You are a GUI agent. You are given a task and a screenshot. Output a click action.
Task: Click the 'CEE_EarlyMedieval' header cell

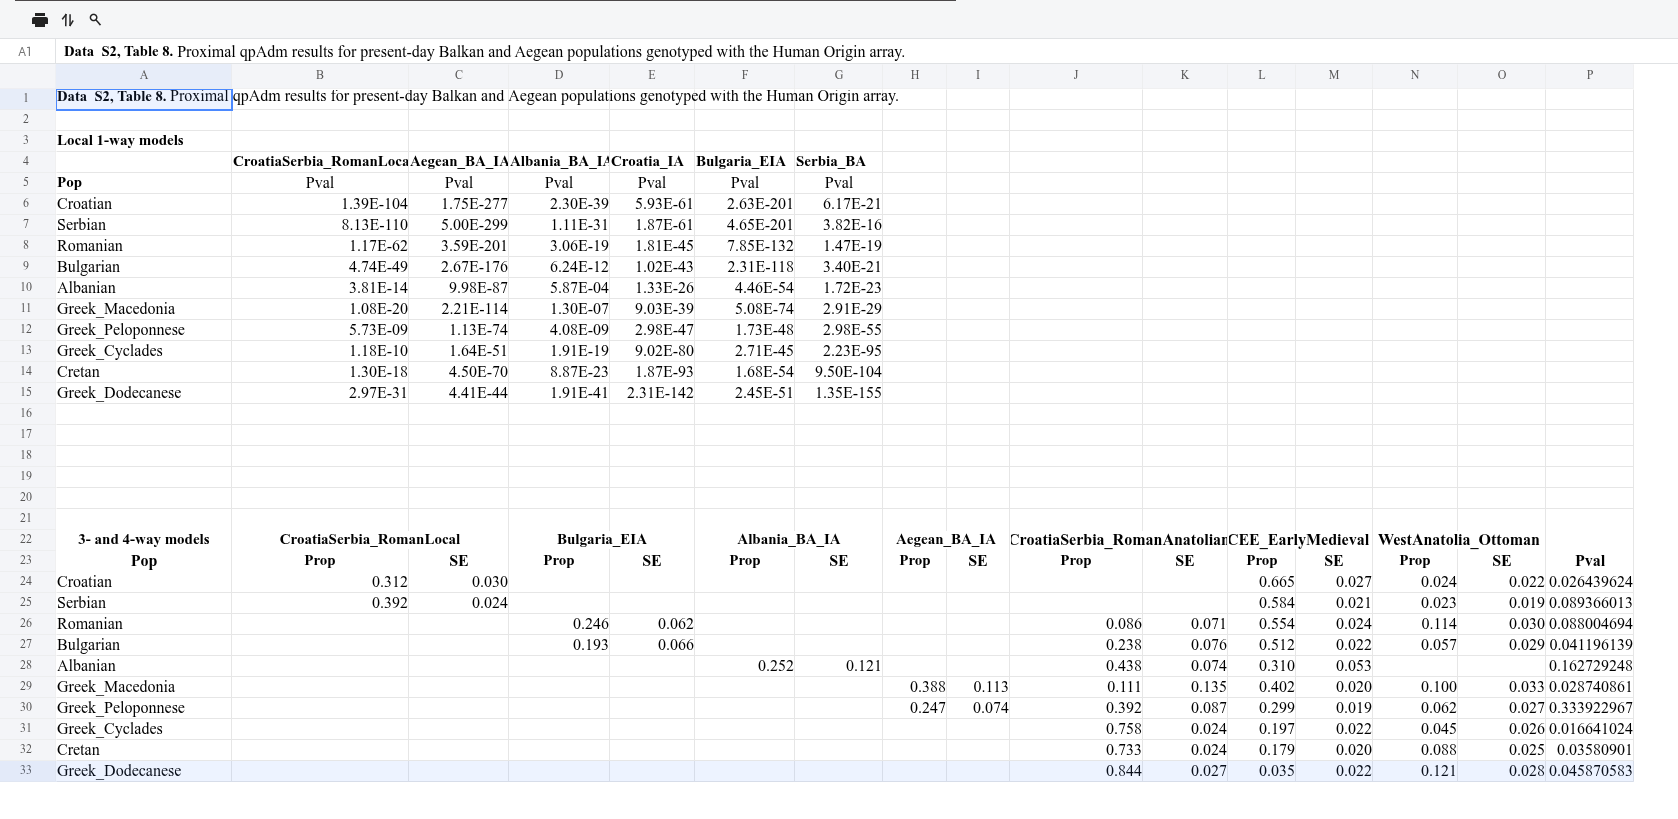1299,539
